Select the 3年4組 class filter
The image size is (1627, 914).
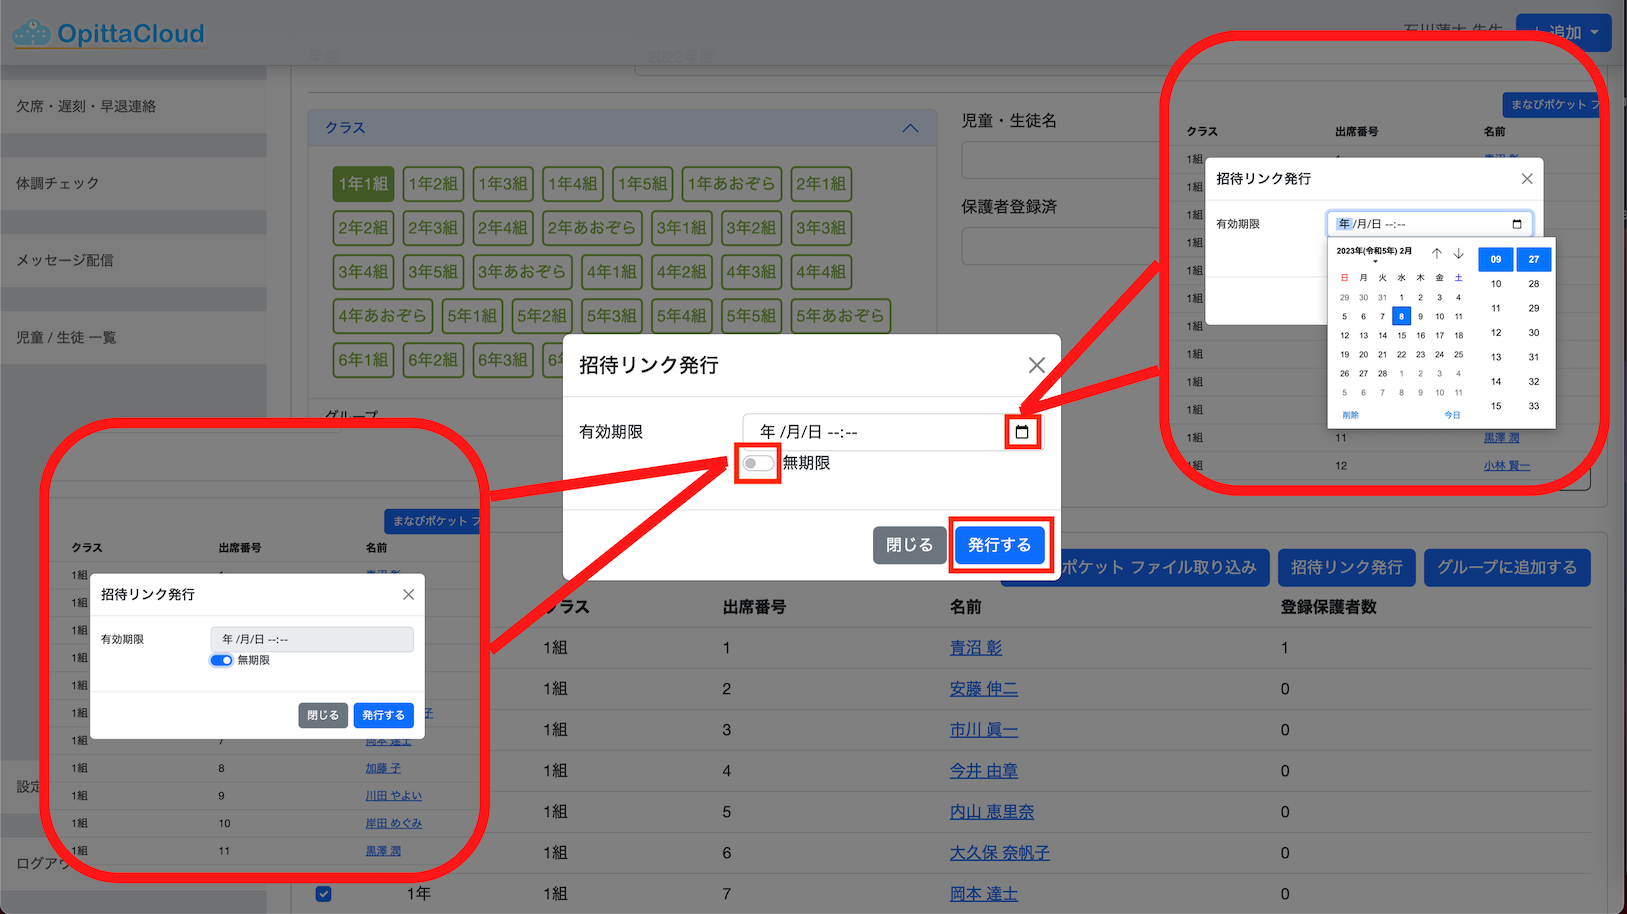[363, 272]
